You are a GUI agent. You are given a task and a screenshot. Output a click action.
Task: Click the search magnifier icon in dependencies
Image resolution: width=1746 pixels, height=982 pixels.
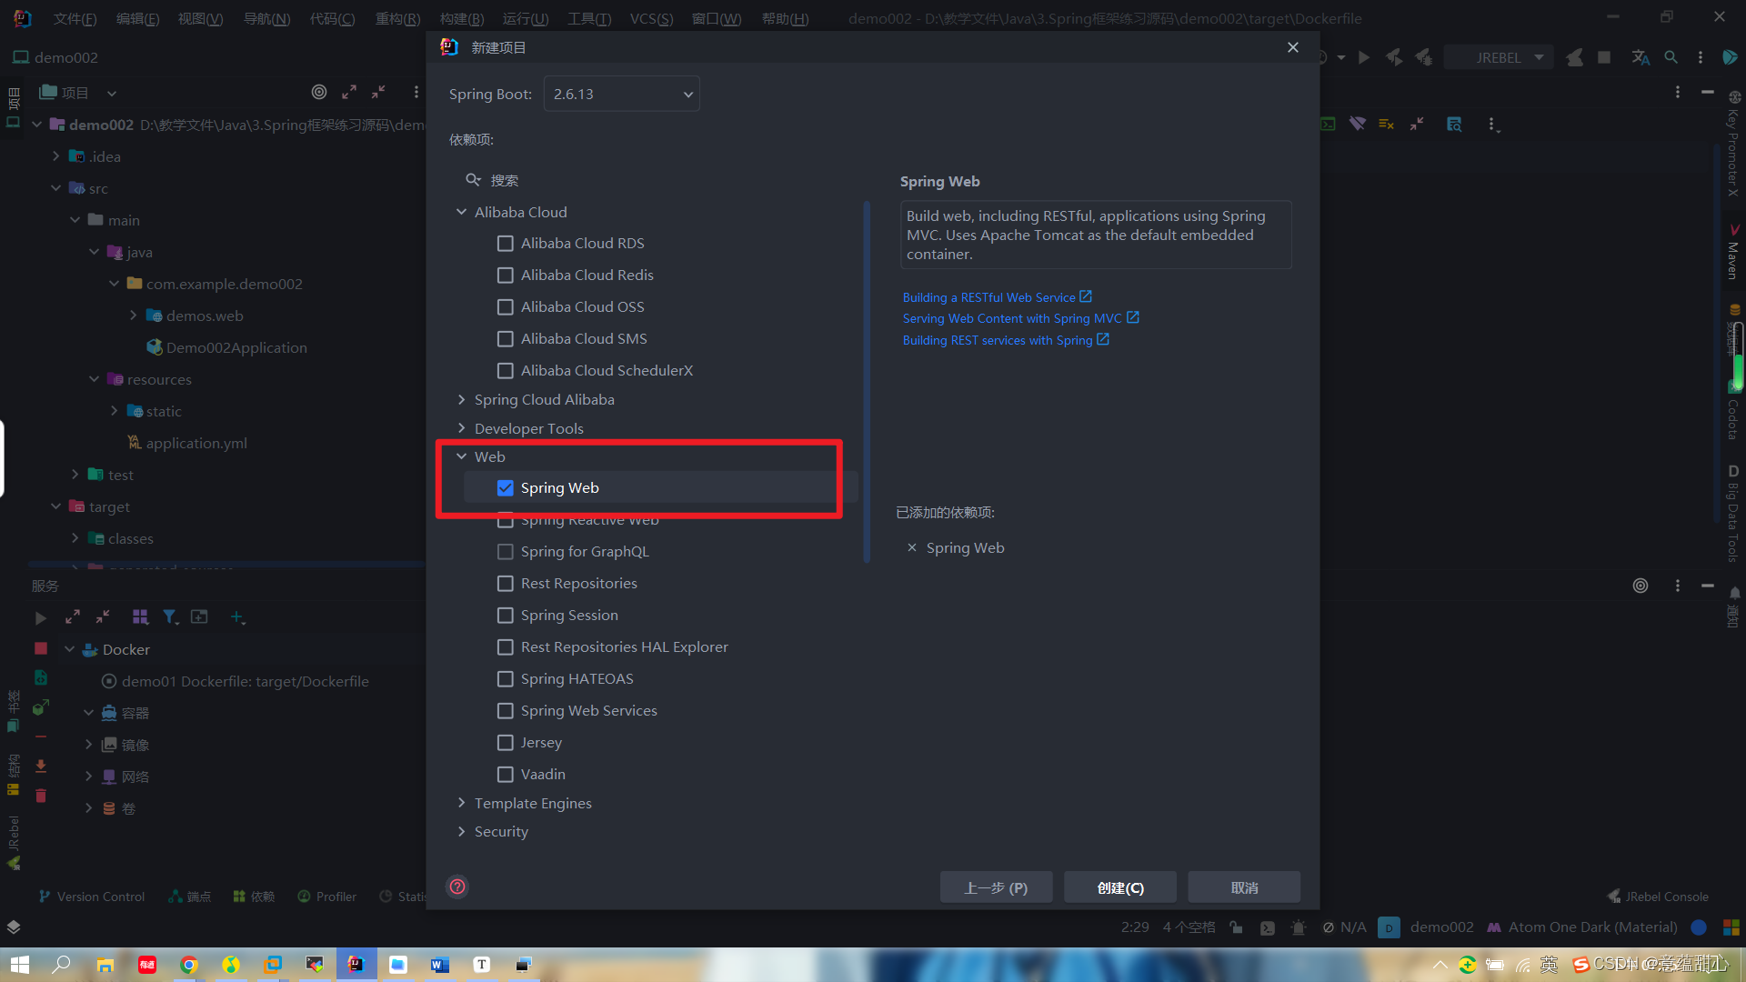(473, 180)
